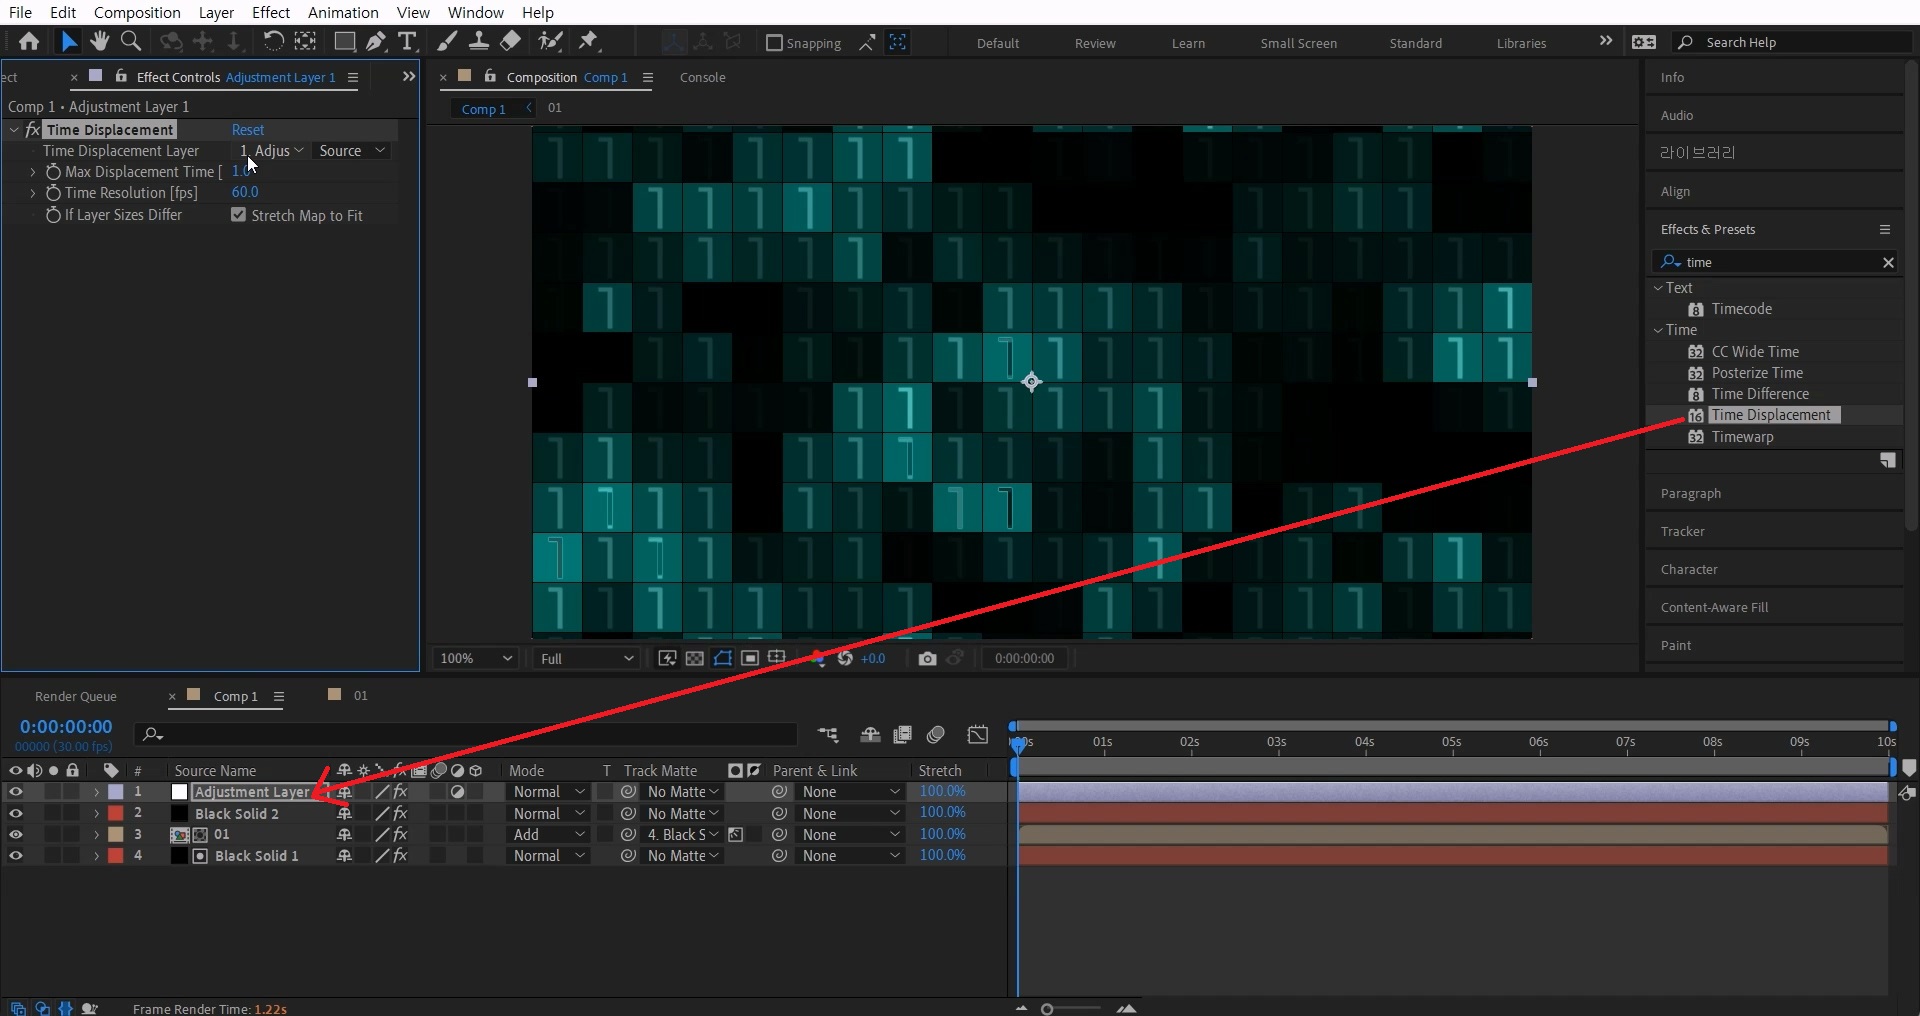Click the Time Resolution value 60.0
This screenshot has width=1920, height=1016.
(x=245, y=192)
